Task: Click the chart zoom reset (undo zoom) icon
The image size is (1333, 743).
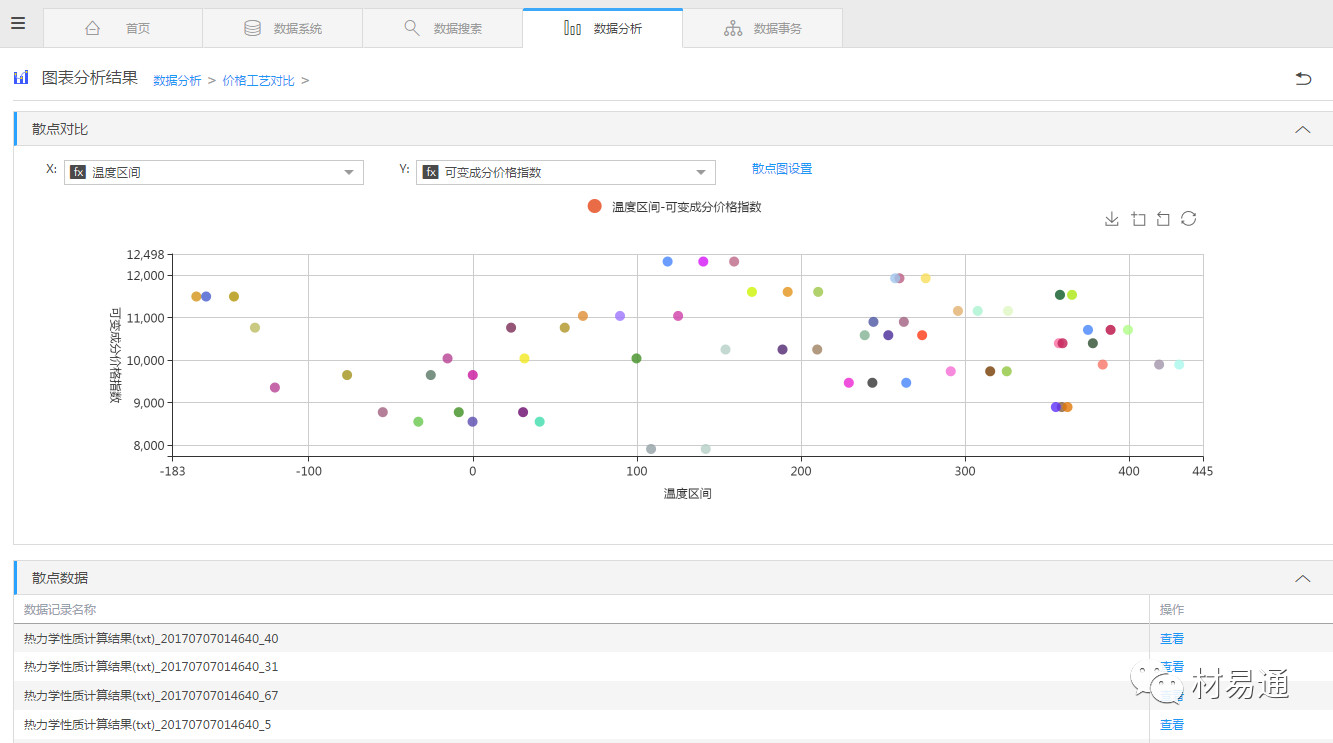Action: click(x=1163, y=219)
